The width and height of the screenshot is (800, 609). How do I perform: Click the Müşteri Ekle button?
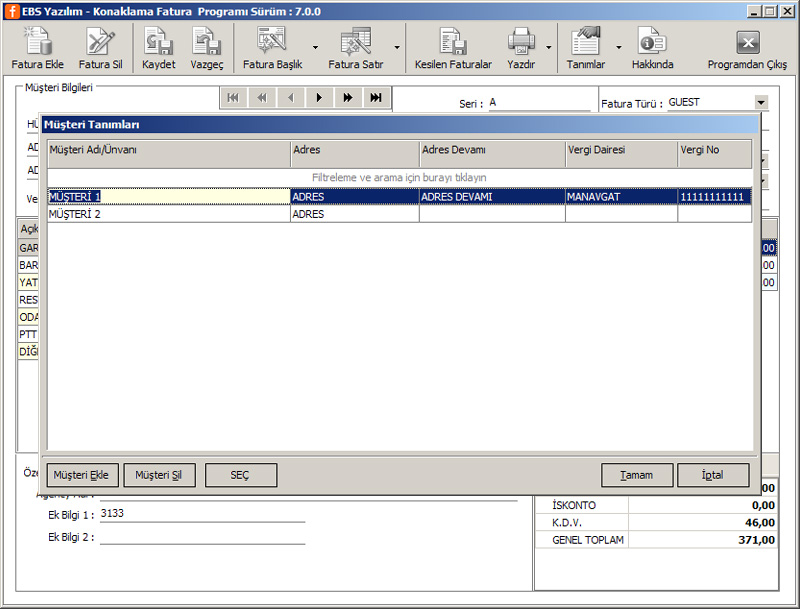(82, 475)
